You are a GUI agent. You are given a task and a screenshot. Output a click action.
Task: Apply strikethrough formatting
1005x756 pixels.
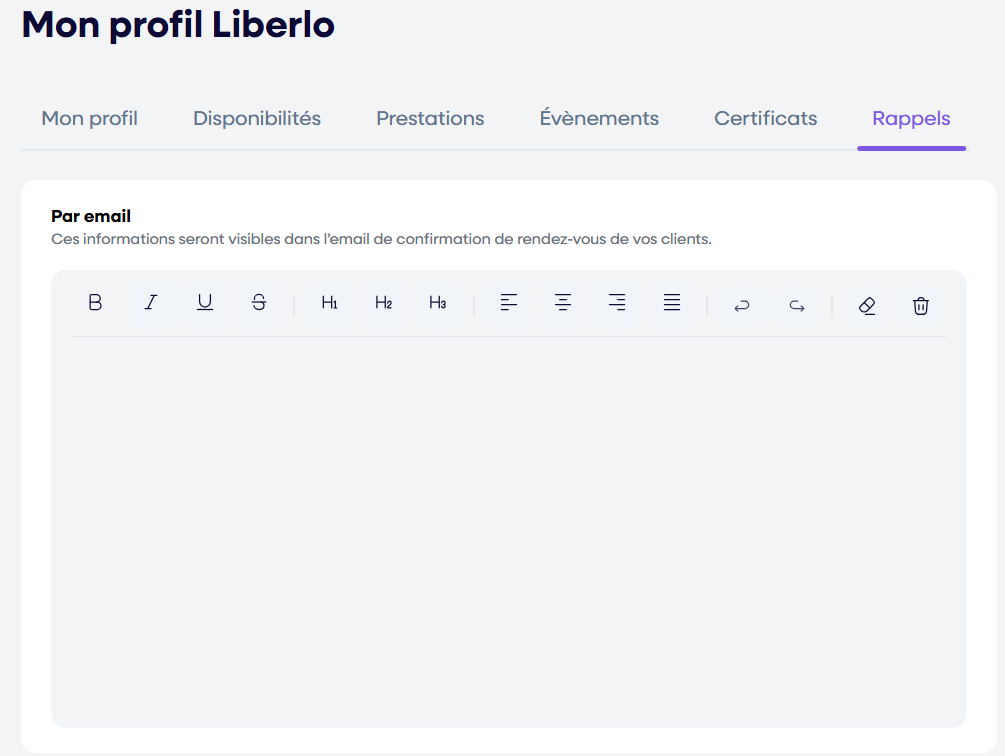[x=259, y=303]
